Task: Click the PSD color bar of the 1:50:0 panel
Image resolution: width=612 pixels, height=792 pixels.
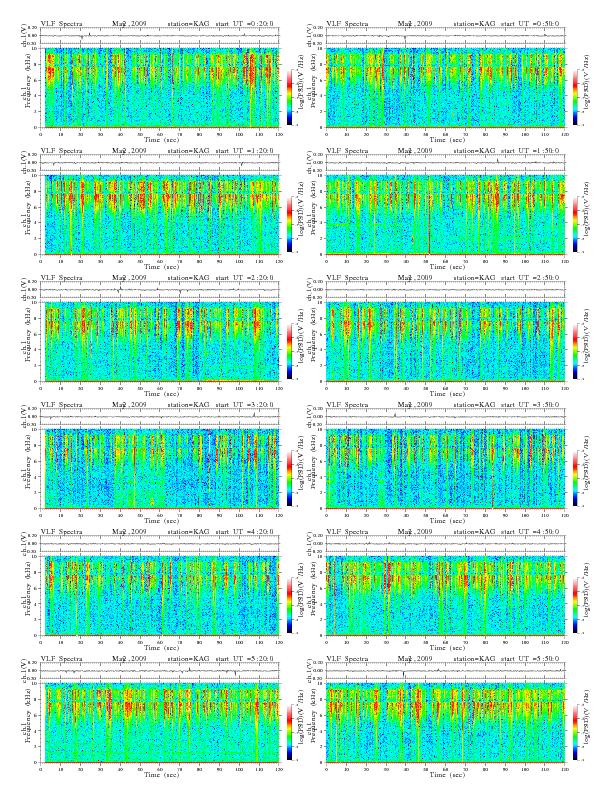Action: click(x=576, y=224)
